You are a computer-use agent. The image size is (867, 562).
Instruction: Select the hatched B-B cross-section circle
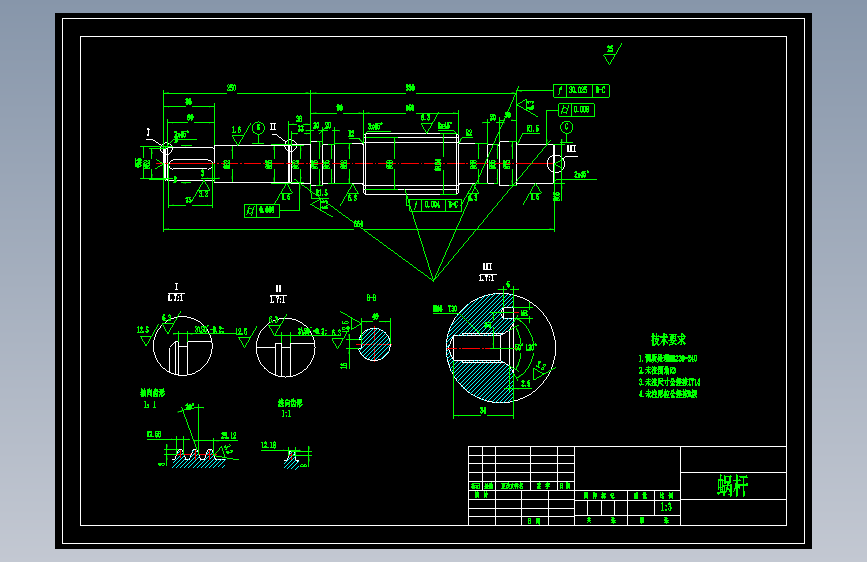point(374,344)
